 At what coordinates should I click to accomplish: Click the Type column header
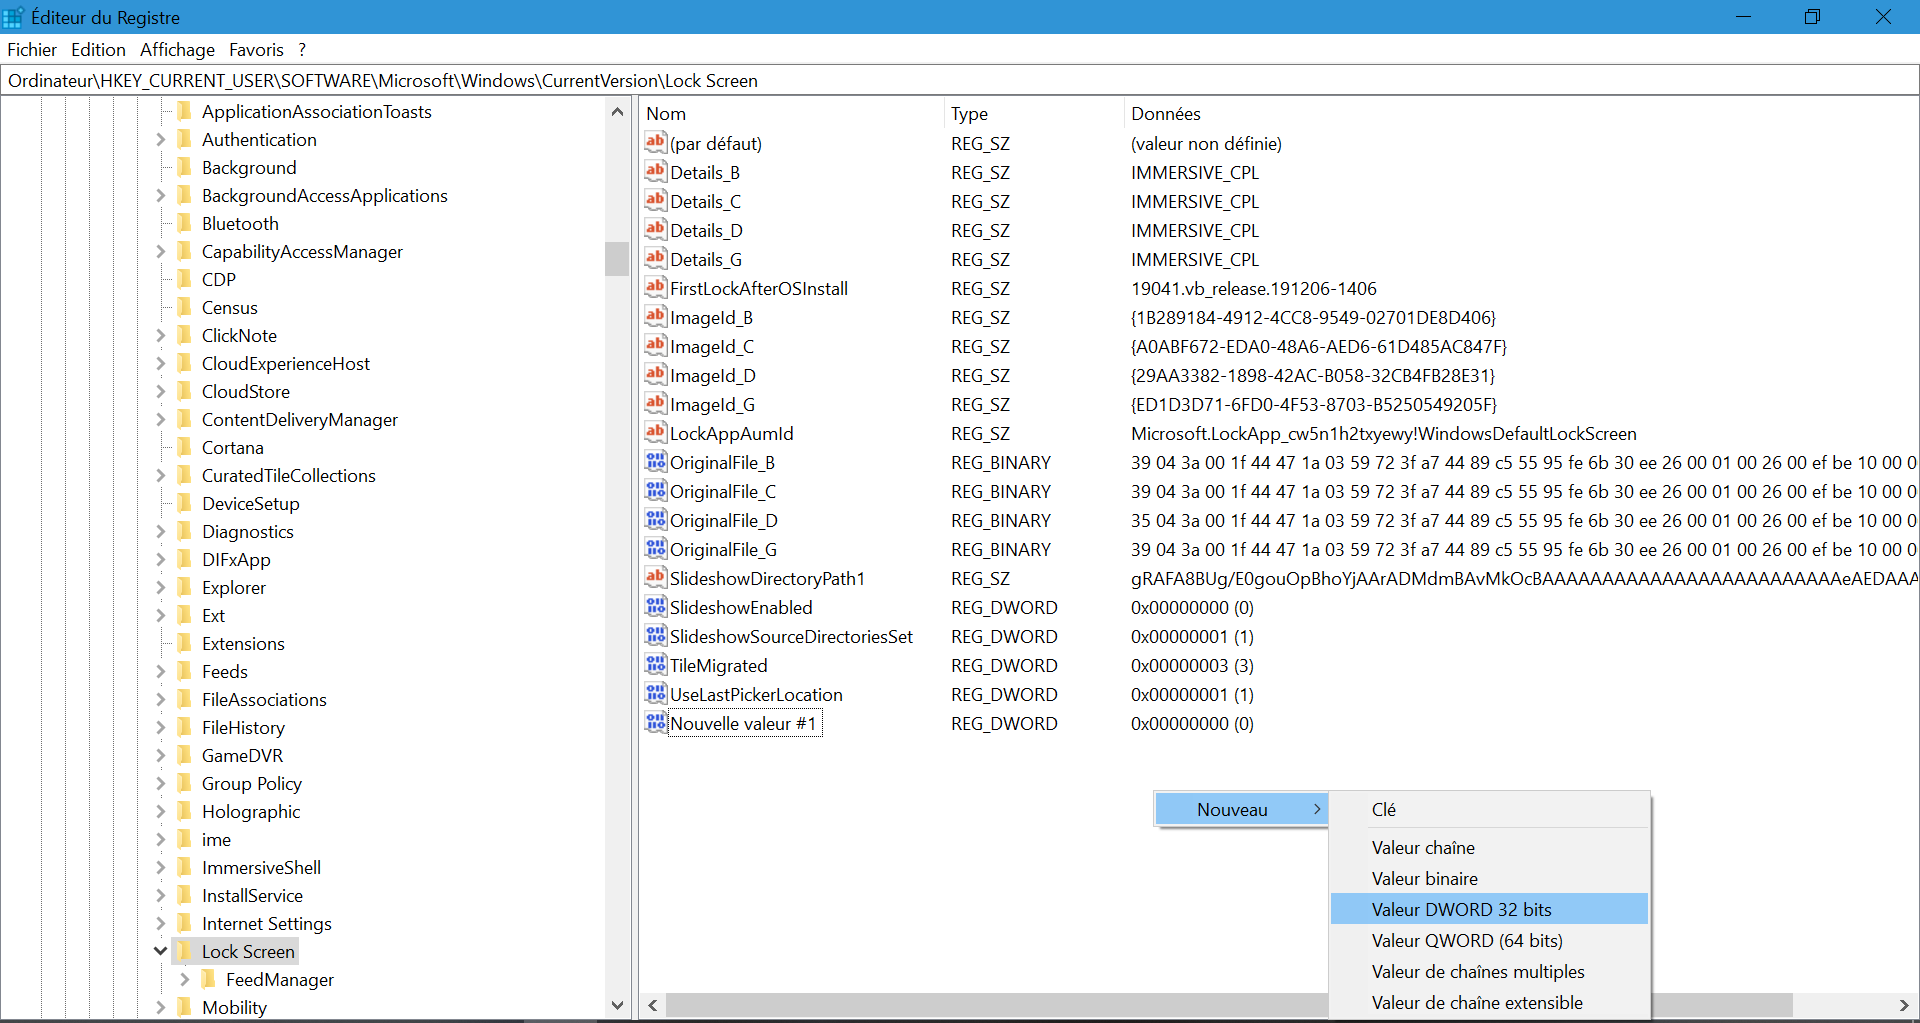(x=968, y=114)
